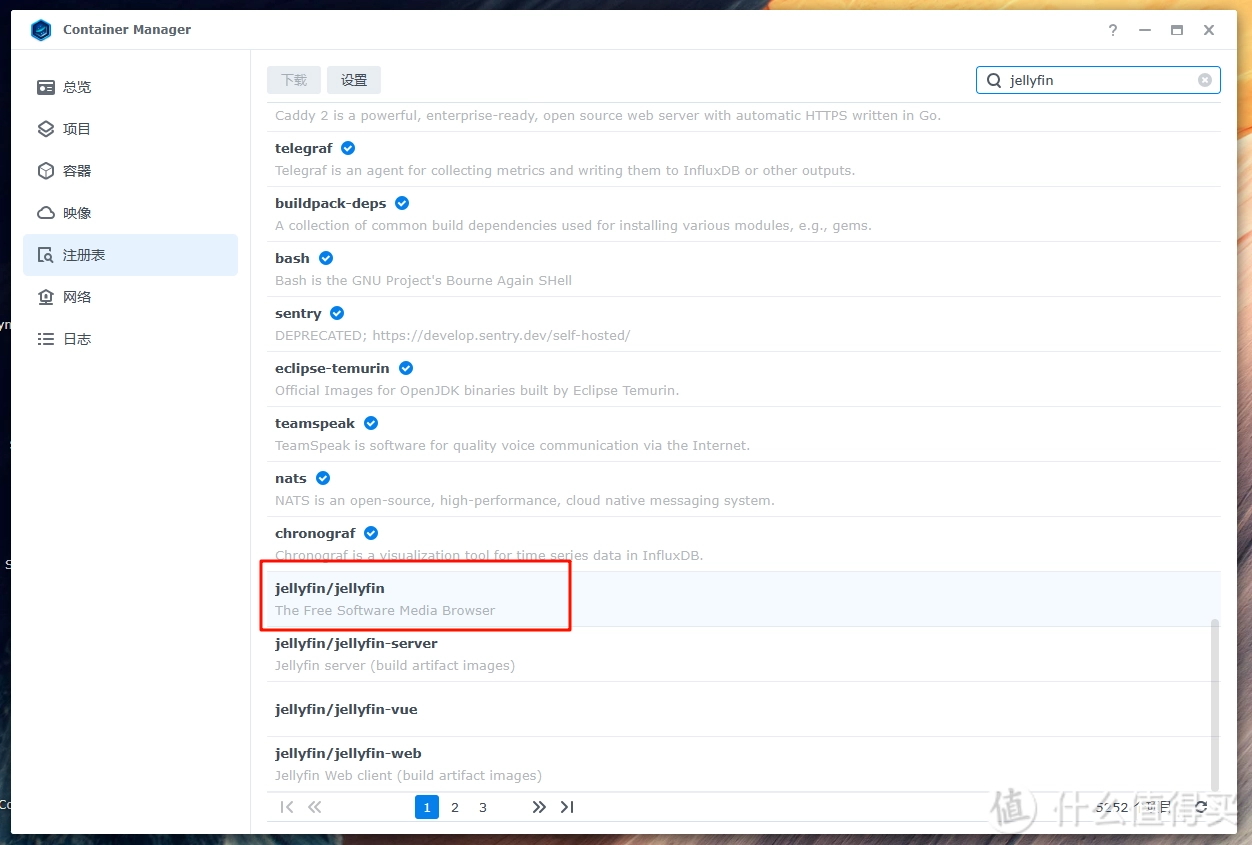Open 映像 images in sidebar

pyautogui.click(x=130, y=213)
